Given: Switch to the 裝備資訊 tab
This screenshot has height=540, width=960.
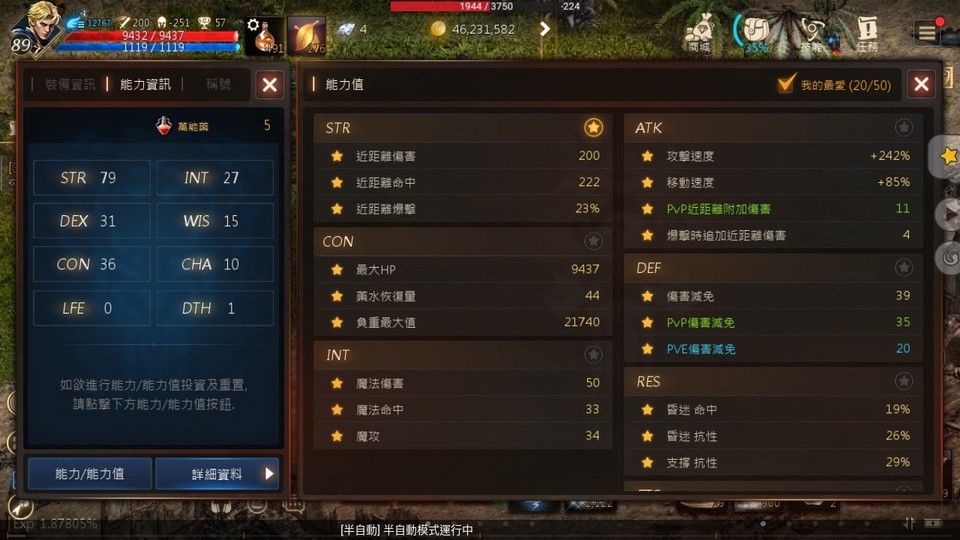Looking at the screenshot, I should pyautogui.click(x=70, y=84).
